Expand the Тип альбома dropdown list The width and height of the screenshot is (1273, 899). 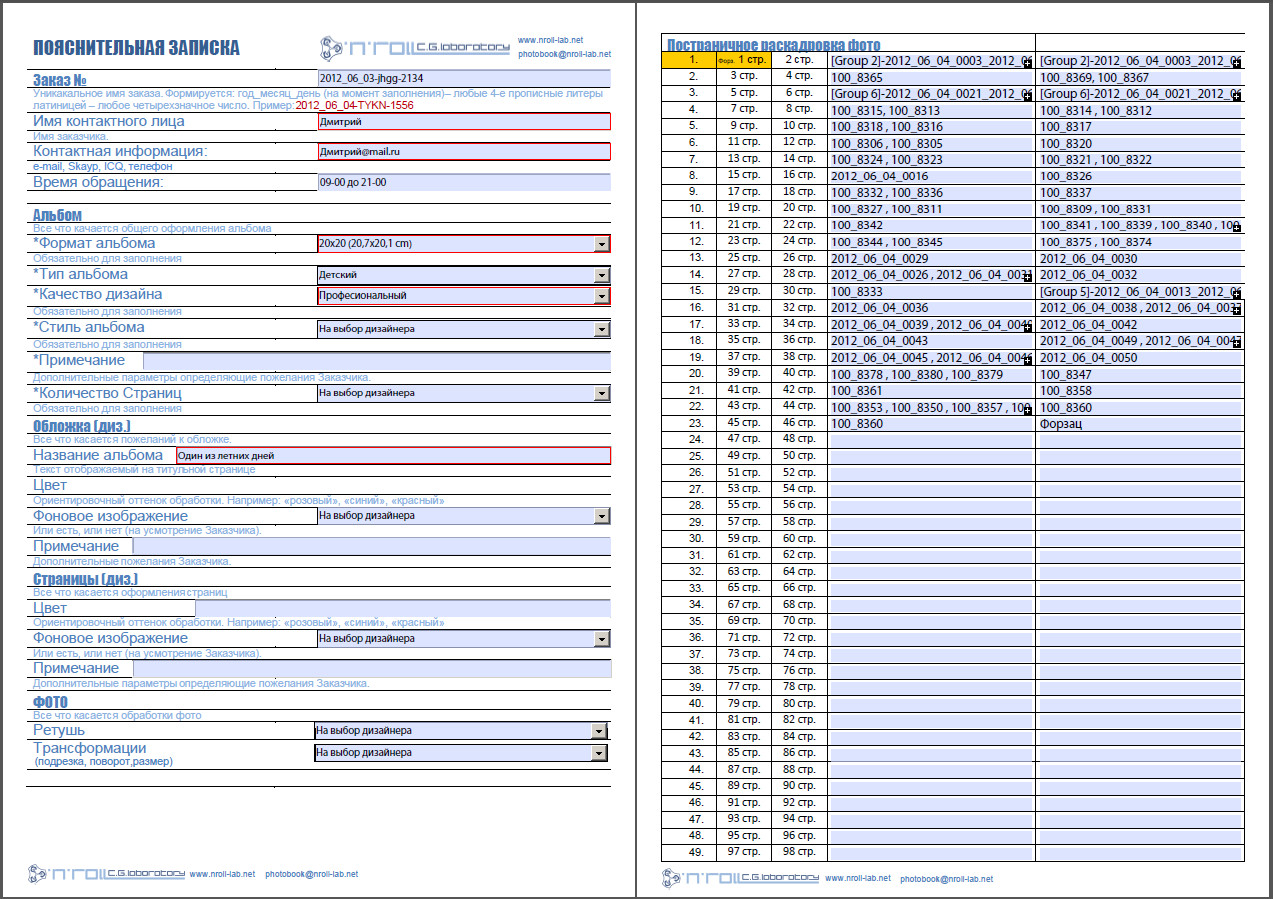pyautogui.click(x=601, y=275)
